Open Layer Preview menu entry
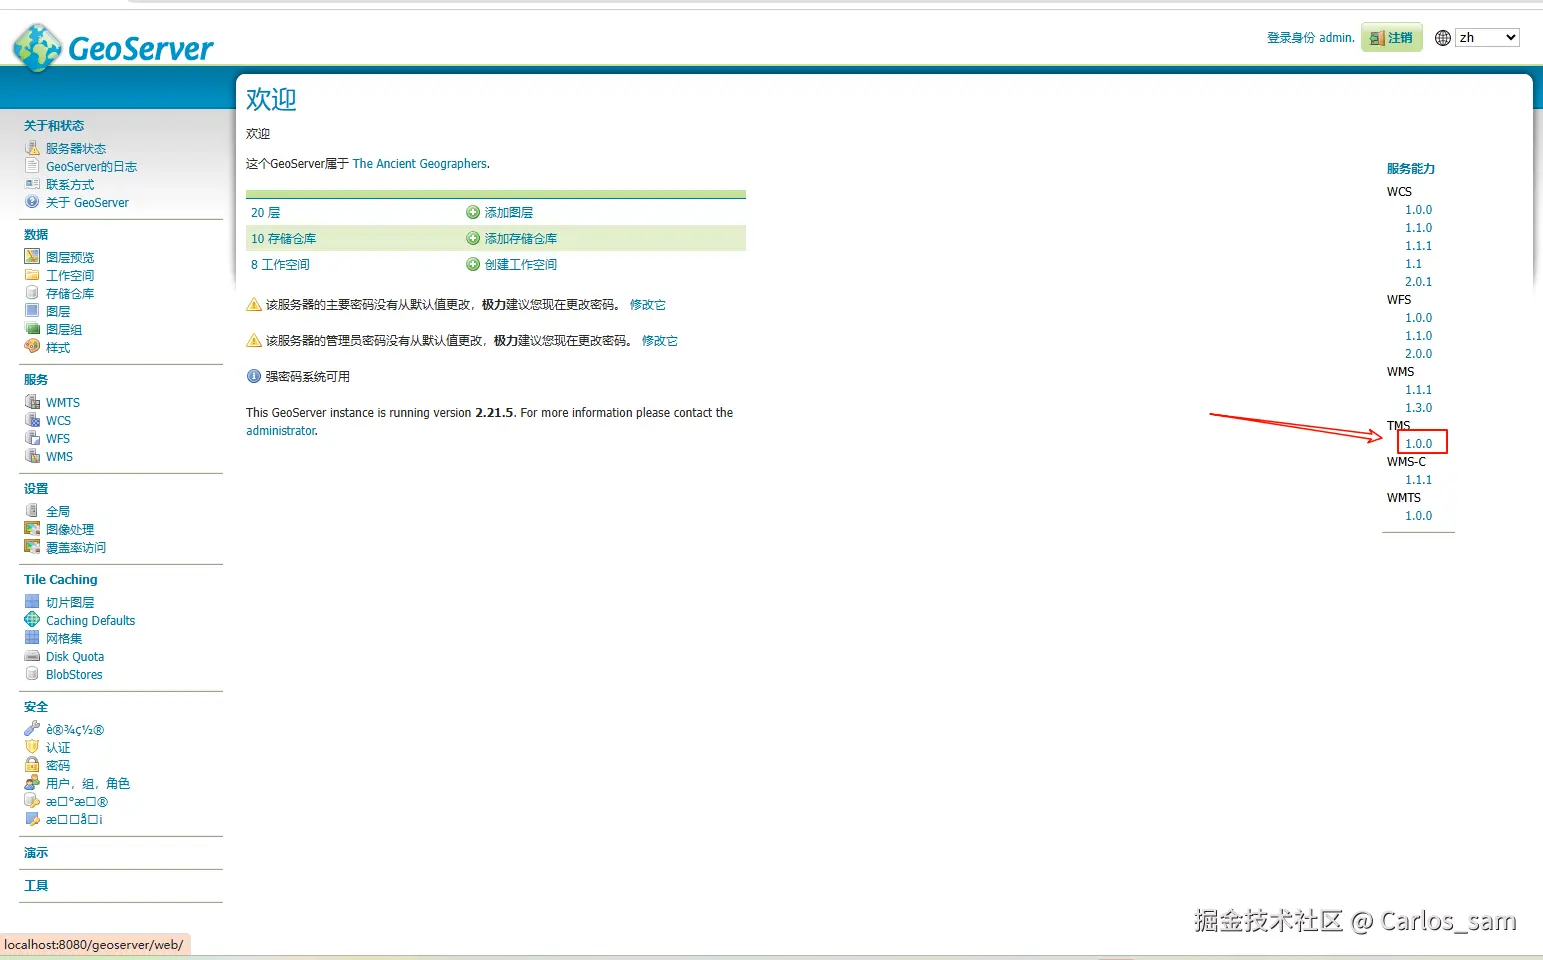Viewport: 1543px width, 960px height. click(70, 258)
